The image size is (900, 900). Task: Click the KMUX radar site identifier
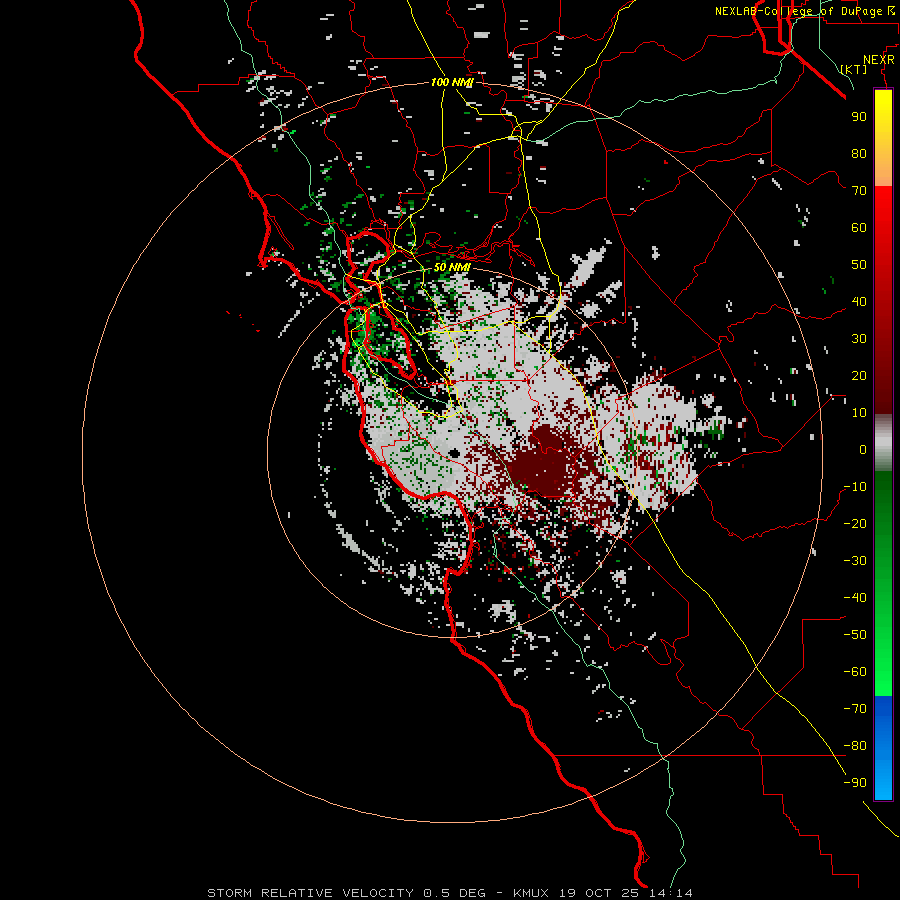(x=531, y=893)
